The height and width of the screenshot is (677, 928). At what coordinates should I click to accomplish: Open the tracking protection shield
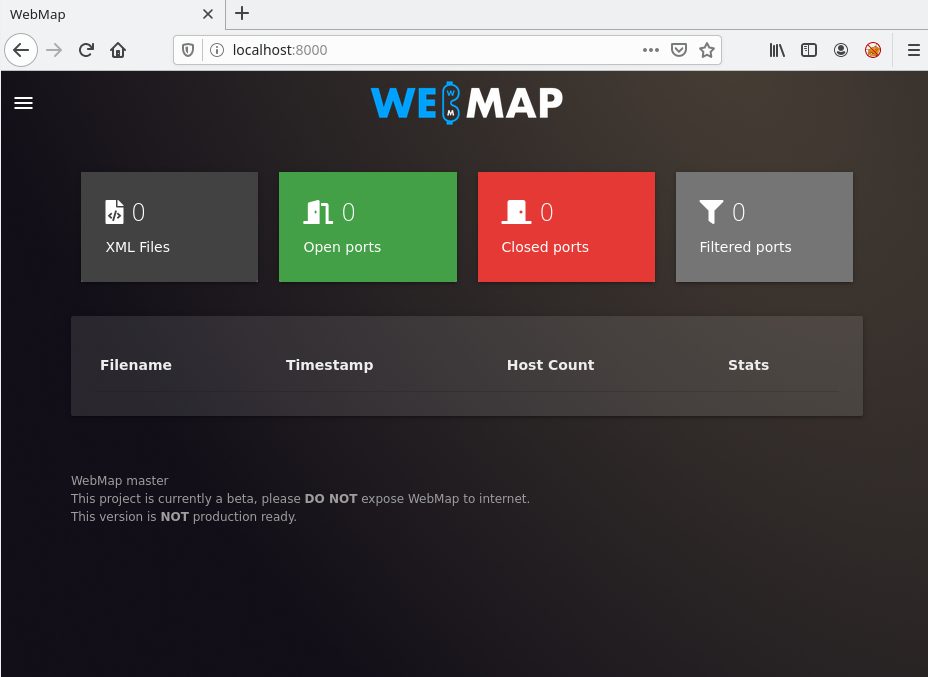click(188, 50)
